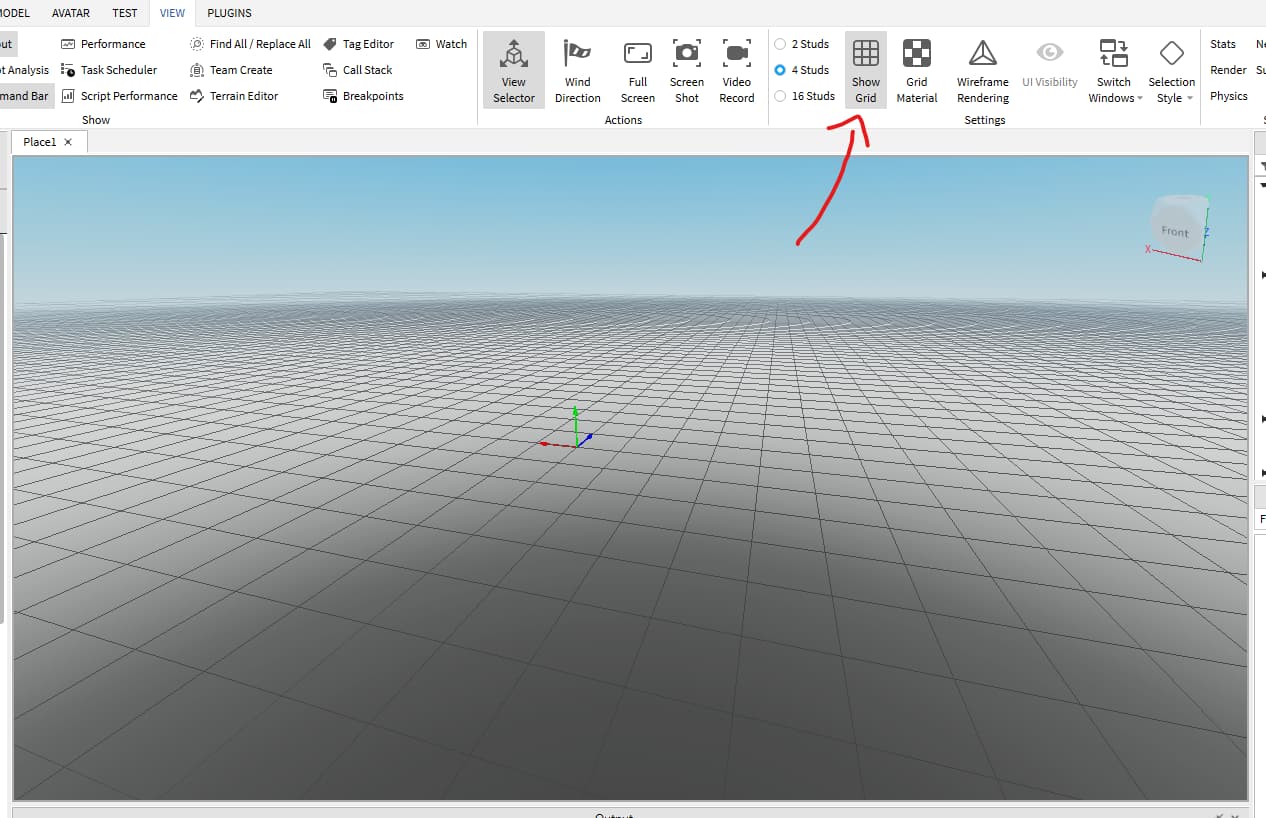Toggle Show Grid off
Viewport: 1266px width, 818px height.
click(865, 69)
